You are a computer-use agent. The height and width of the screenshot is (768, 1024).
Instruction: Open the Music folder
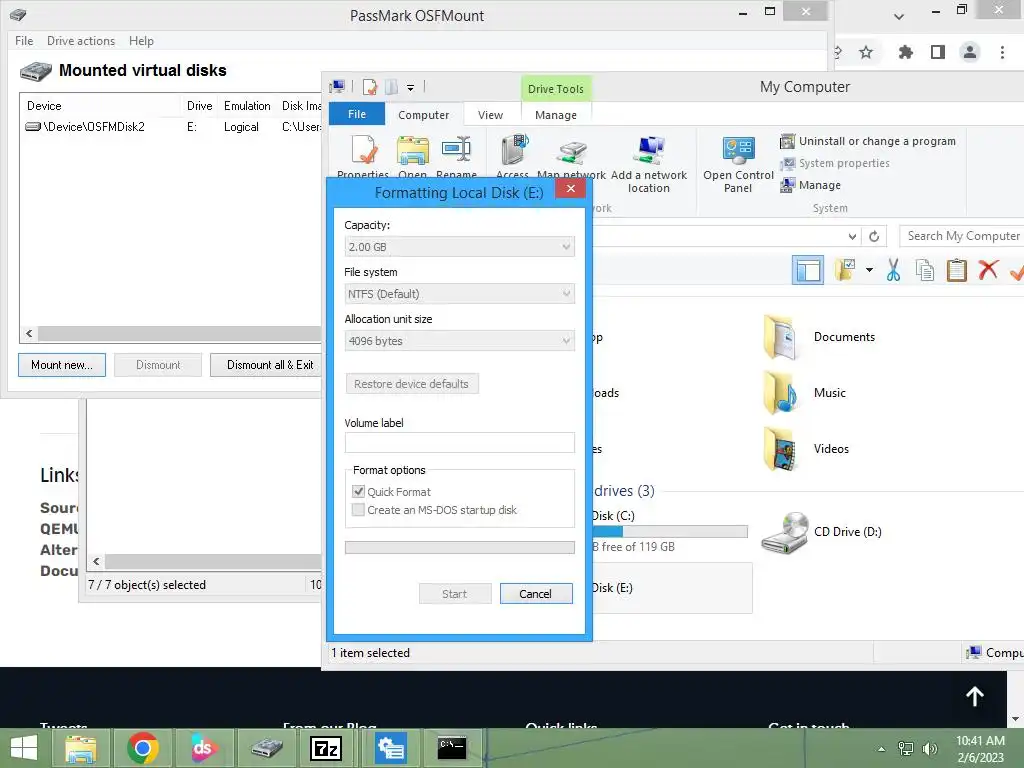(805, 392)
